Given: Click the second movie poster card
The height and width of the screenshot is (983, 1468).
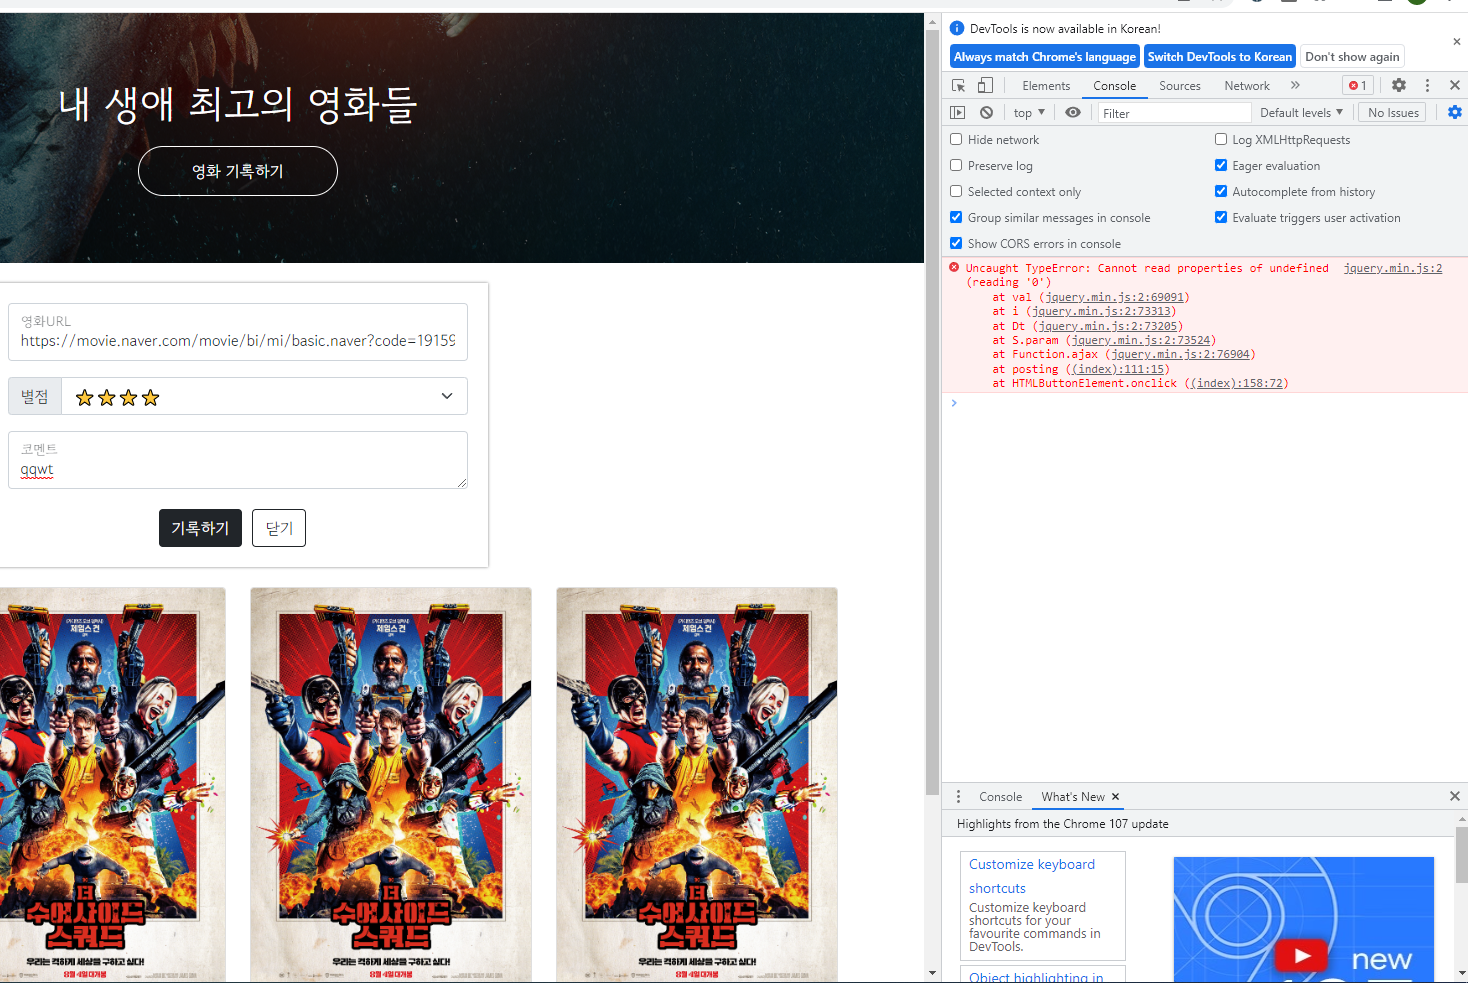Looking at the screenshot, I should pos(391,785).
